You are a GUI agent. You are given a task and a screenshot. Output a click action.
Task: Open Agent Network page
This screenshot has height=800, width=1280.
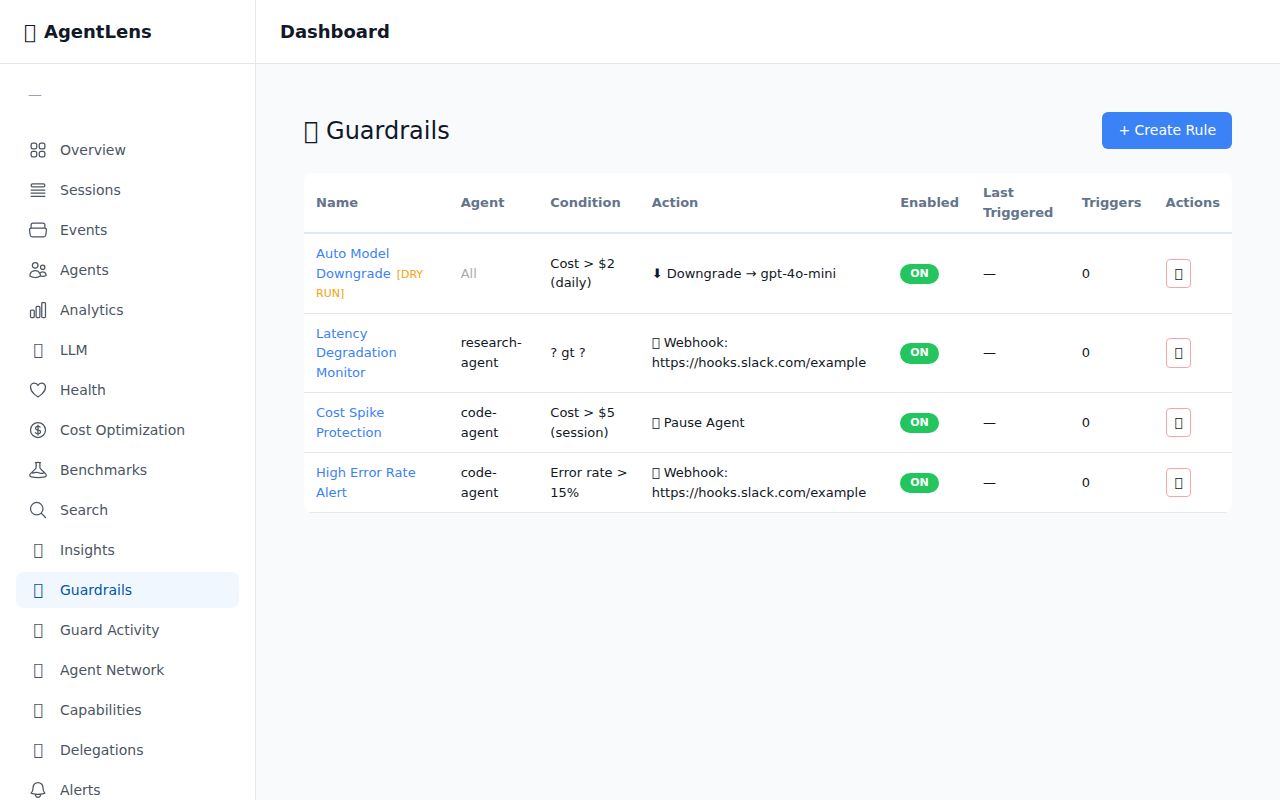tap(127, 670)
